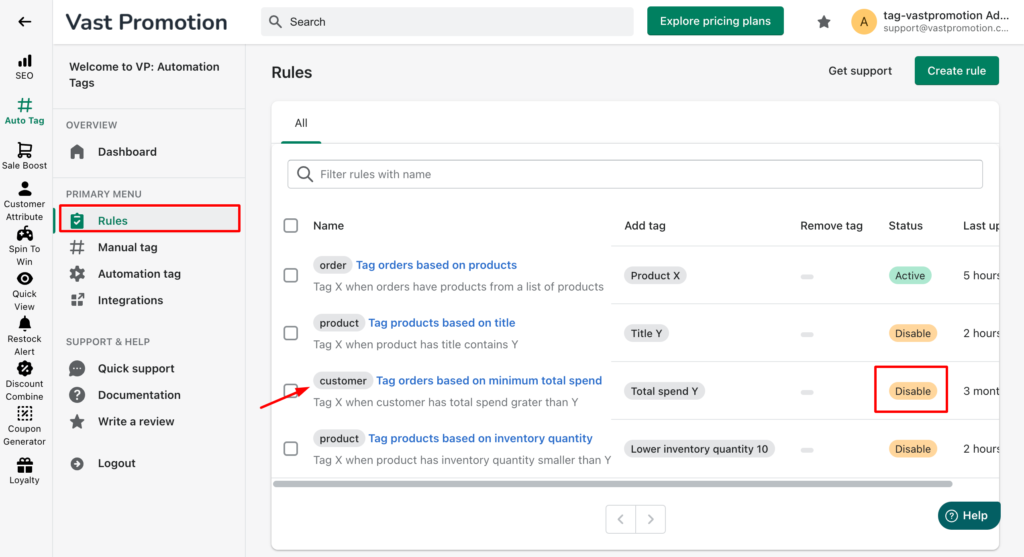Click the account avatar icon A
This screenshot has width=1024, height=557.
[x=863, y=22]
